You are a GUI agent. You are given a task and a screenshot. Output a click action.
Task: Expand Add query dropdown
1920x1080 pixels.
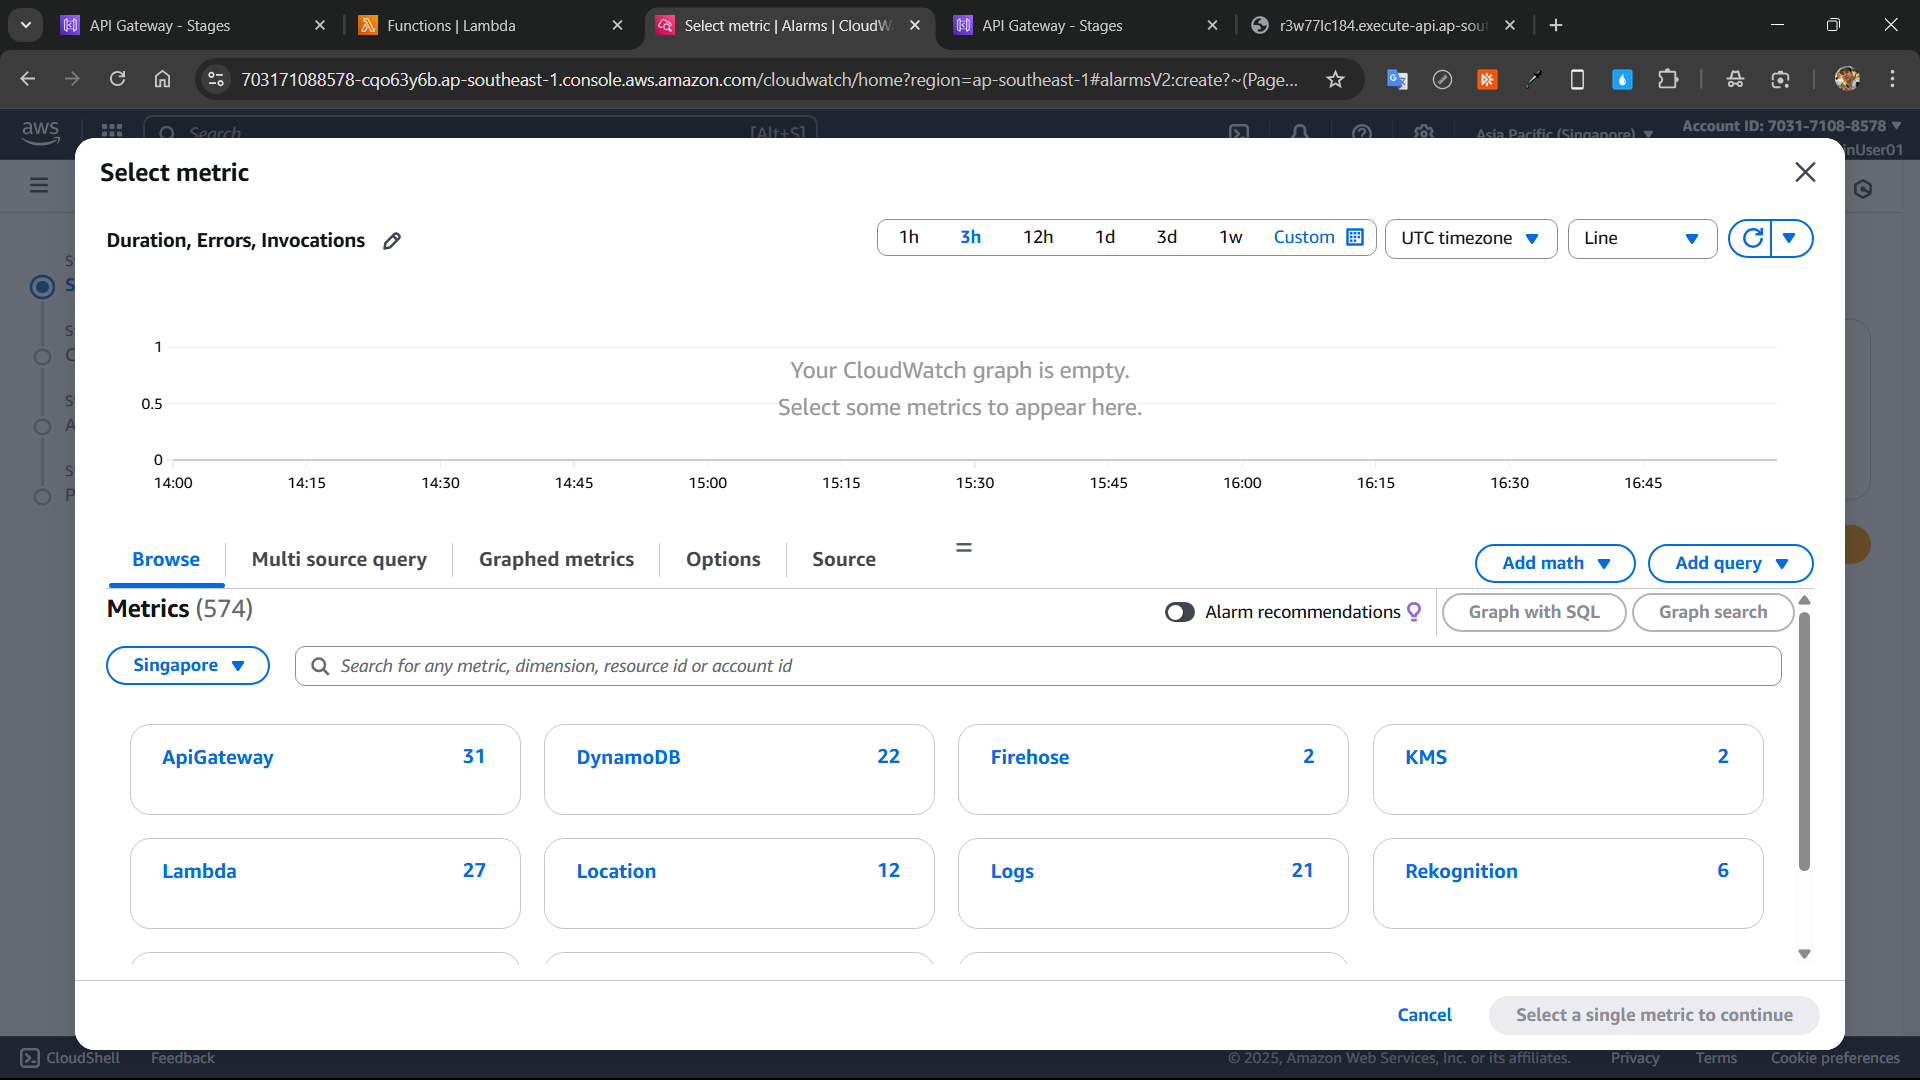[1730, 563]
